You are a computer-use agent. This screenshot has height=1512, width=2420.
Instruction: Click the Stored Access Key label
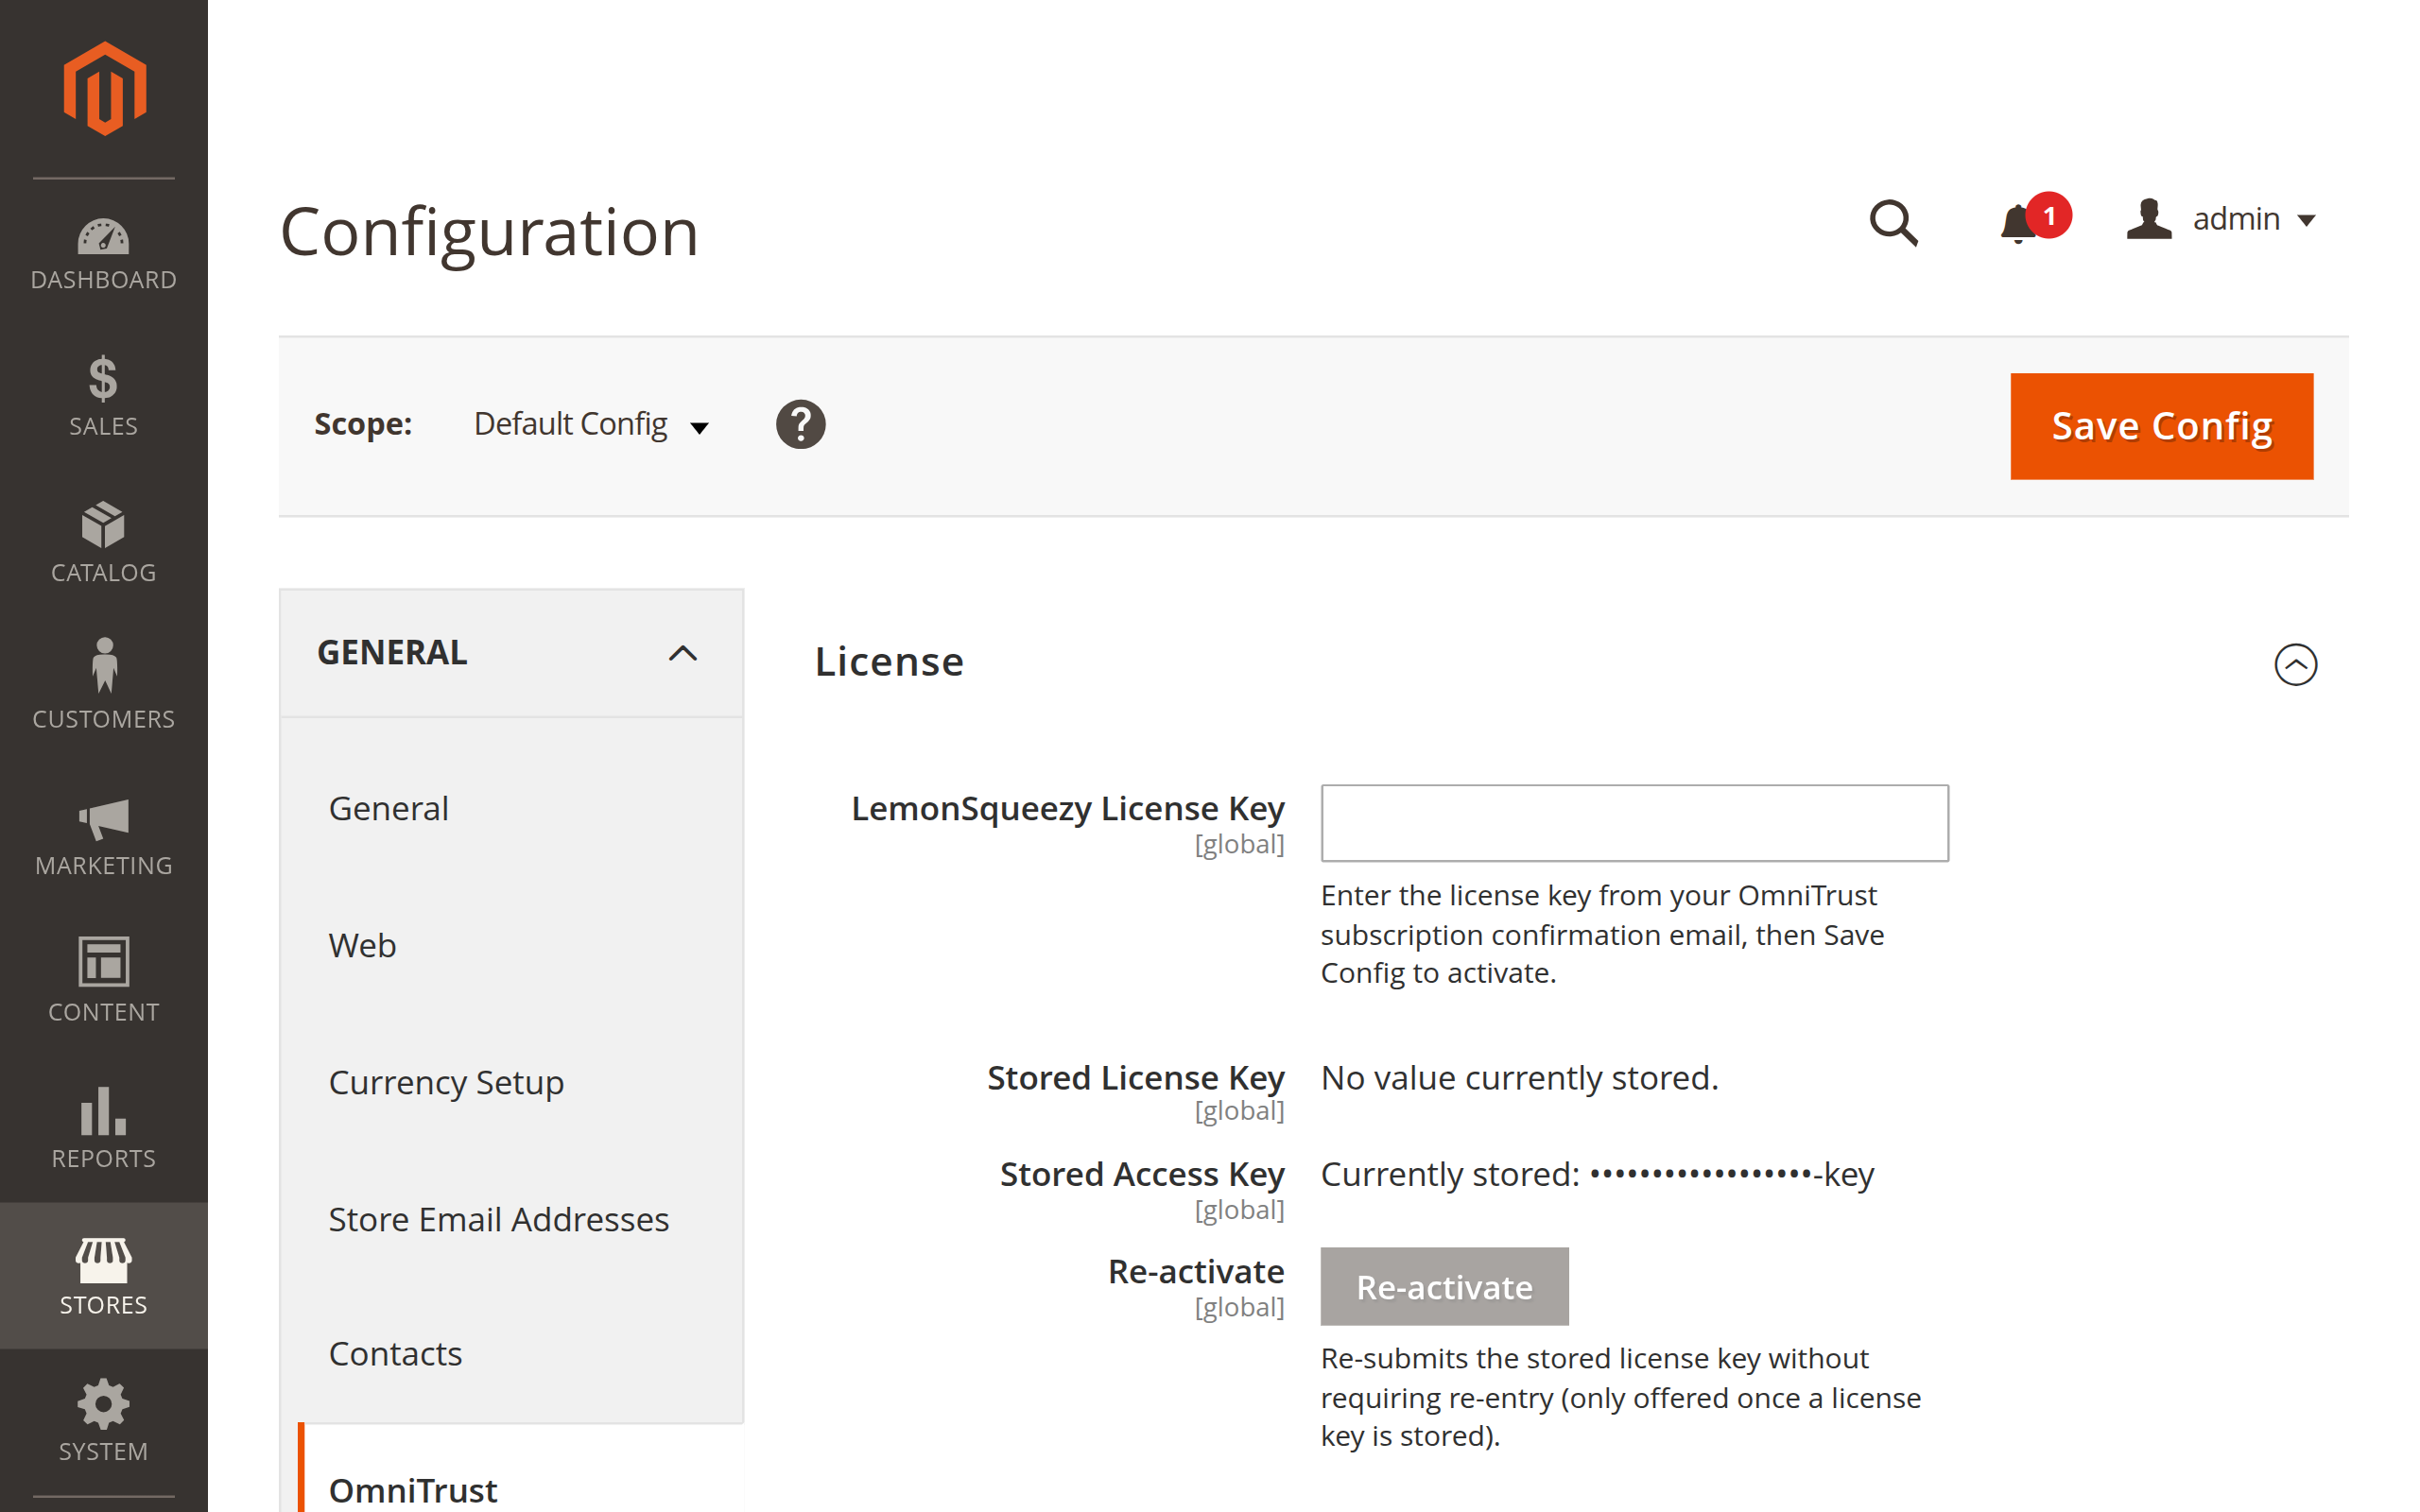1142,1174
